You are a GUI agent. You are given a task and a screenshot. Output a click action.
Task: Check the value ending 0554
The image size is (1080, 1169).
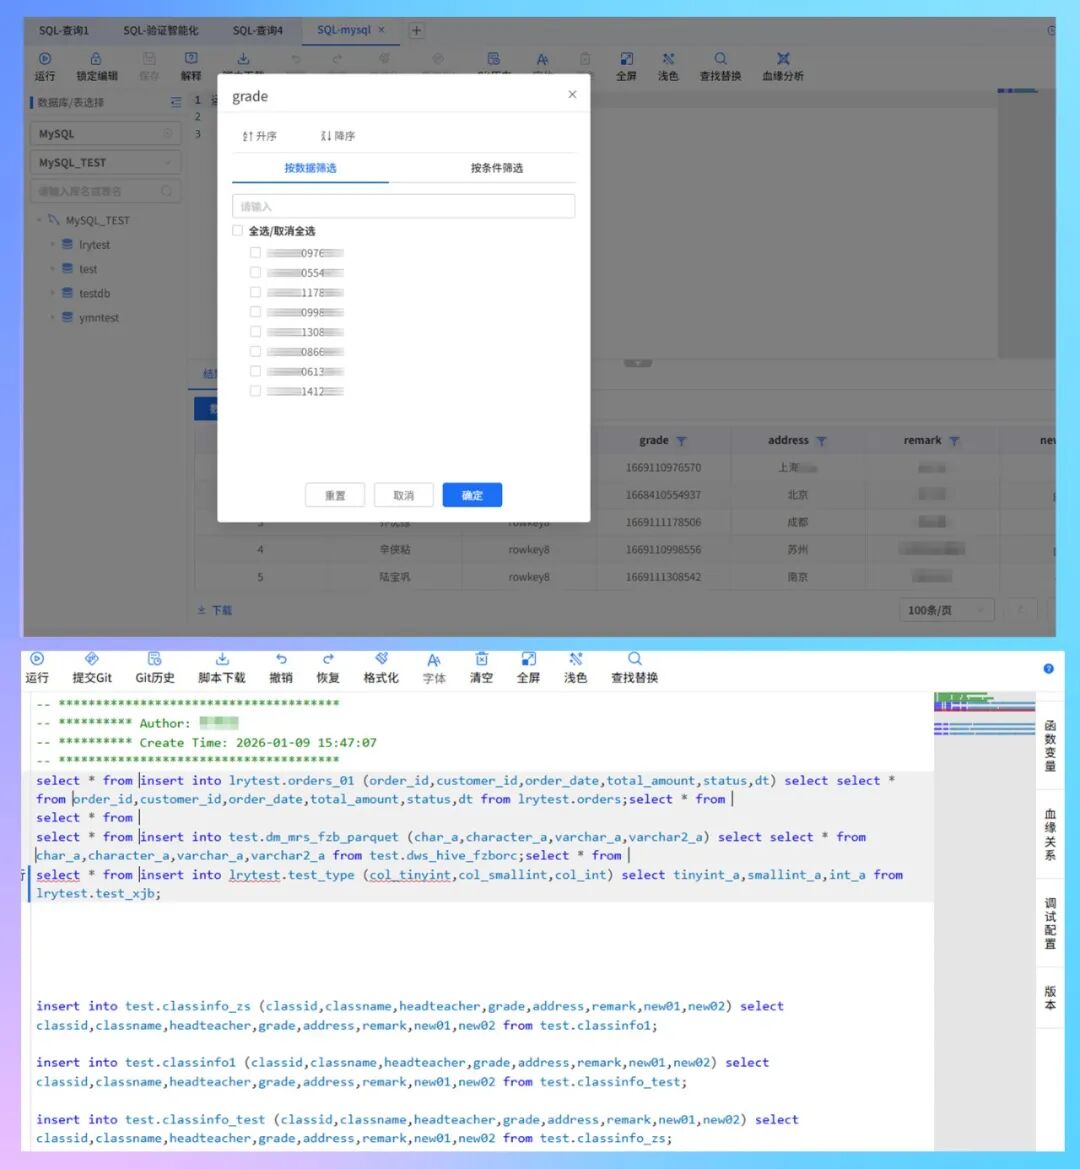tap(256, 273)
